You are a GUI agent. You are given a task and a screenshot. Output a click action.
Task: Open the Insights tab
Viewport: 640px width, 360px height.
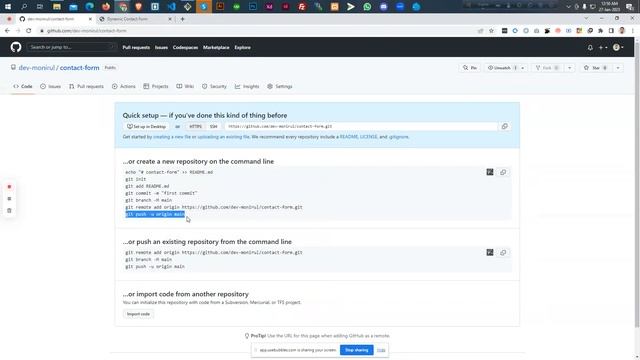tap(247, 87)
